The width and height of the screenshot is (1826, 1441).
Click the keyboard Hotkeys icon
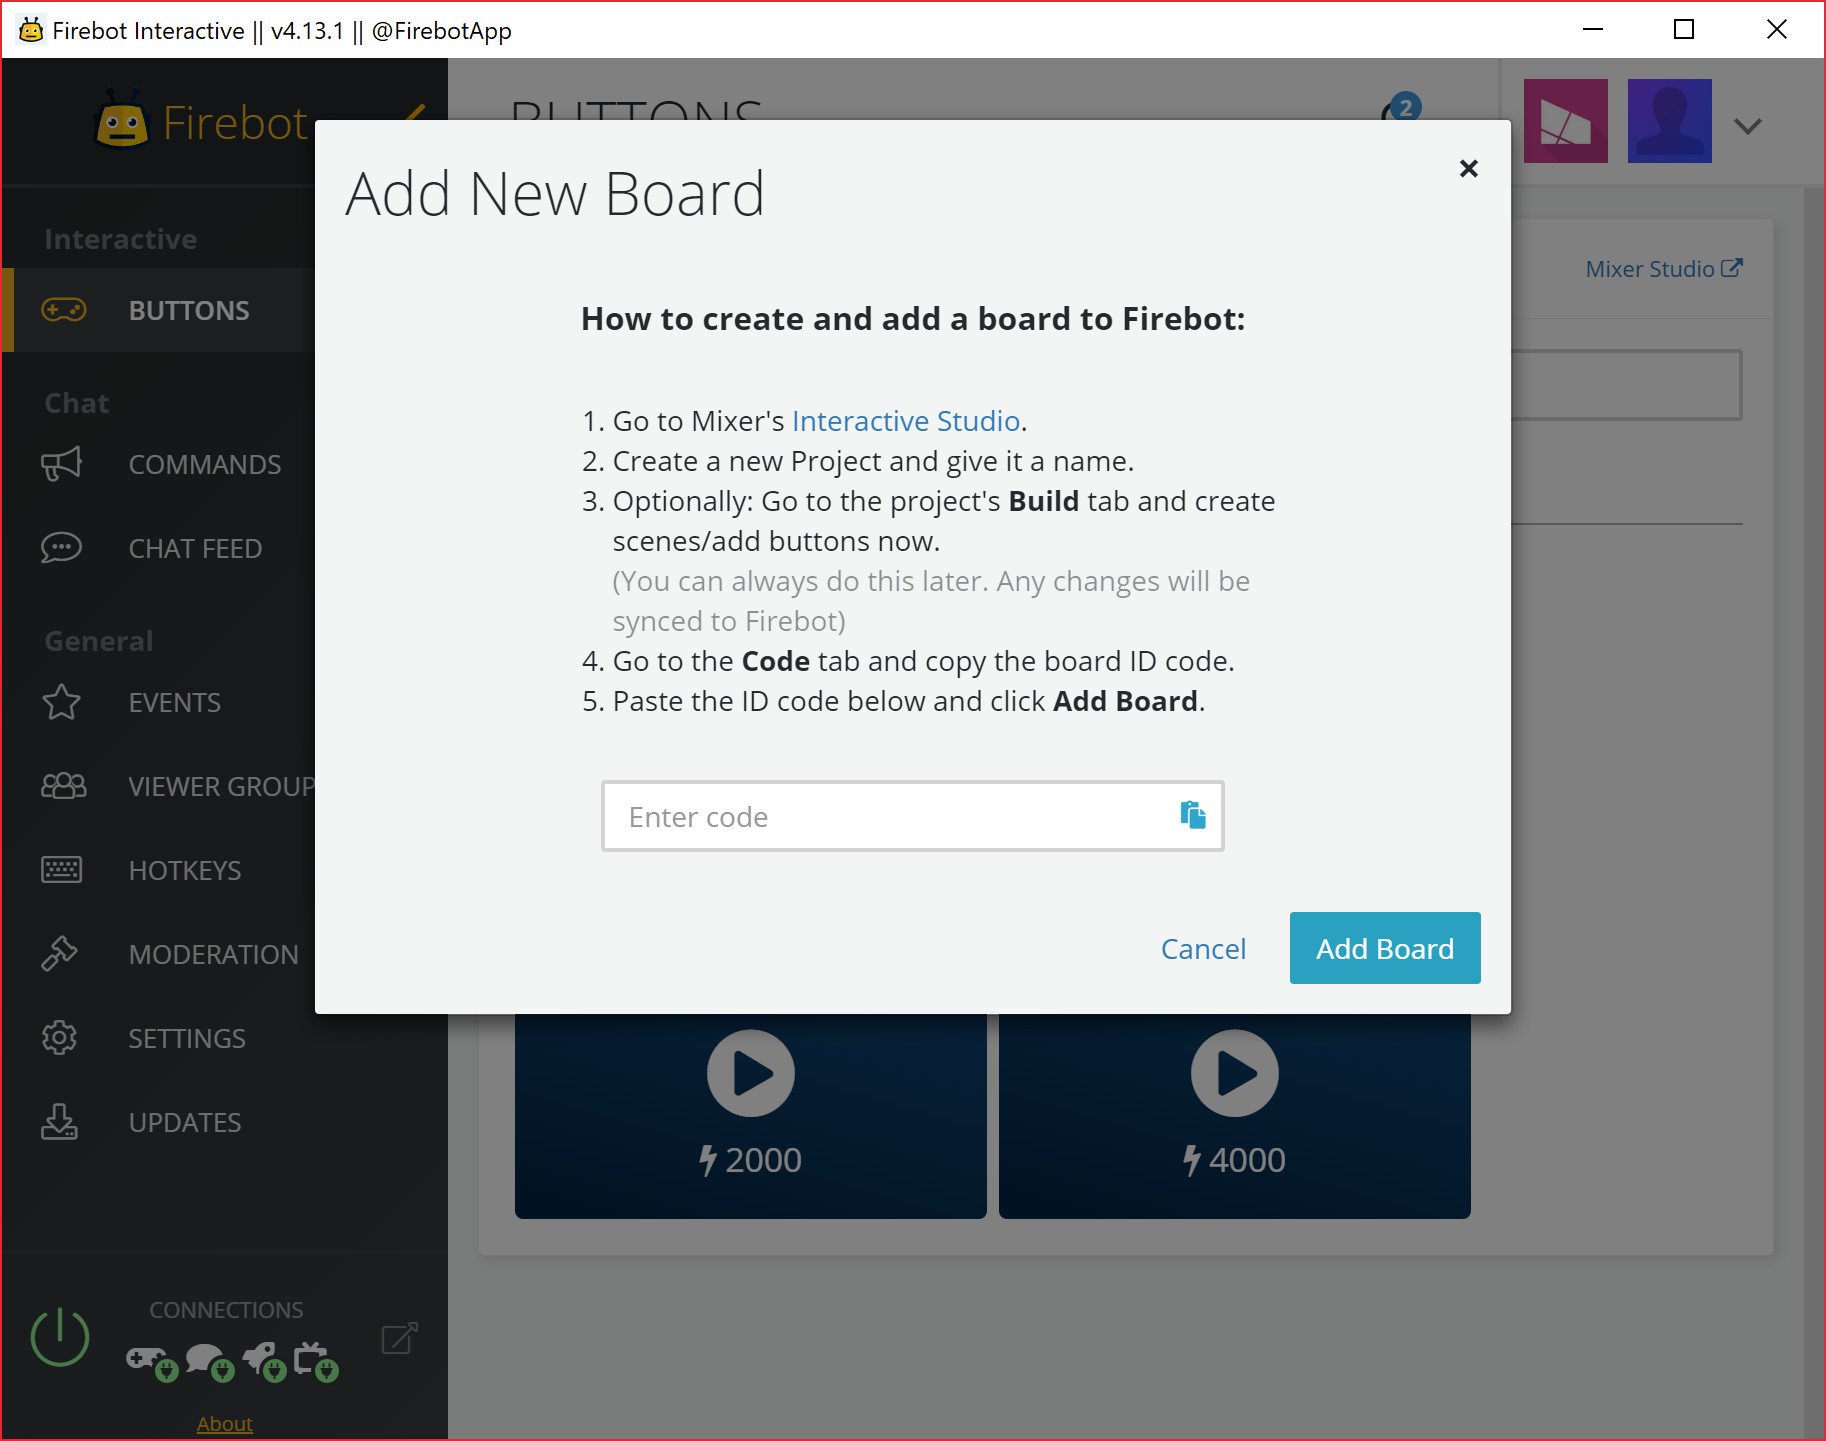click(61, 870)
